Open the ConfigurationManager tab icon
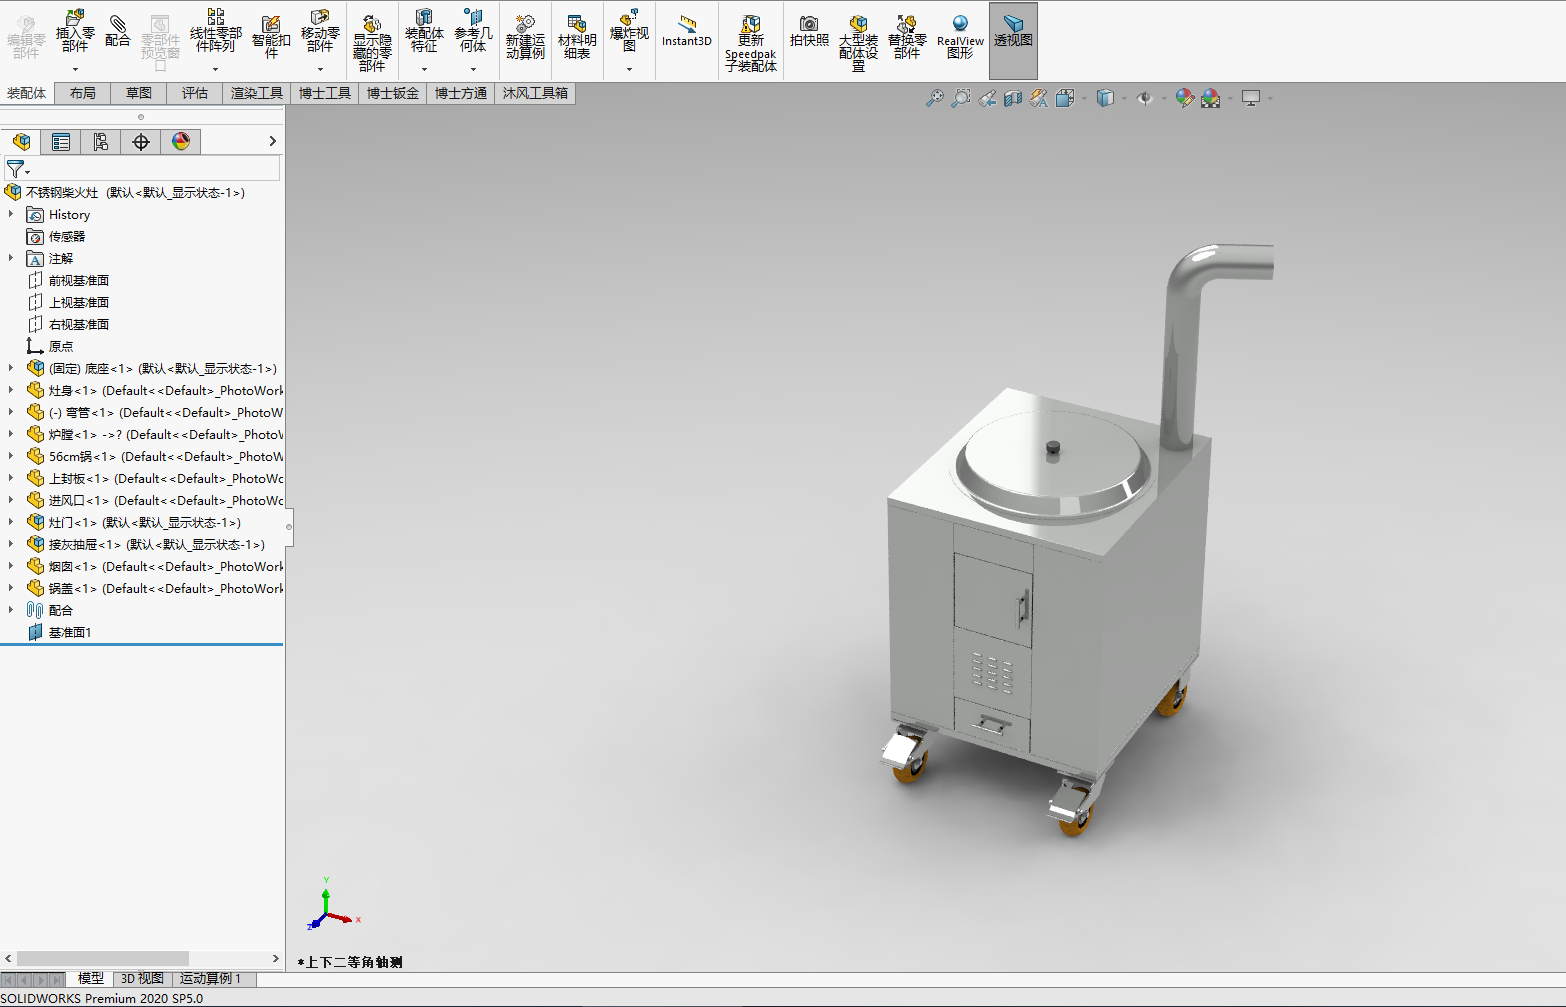Image resolution: width=1566 pixels, height=1007 pixels. point(101,142)
